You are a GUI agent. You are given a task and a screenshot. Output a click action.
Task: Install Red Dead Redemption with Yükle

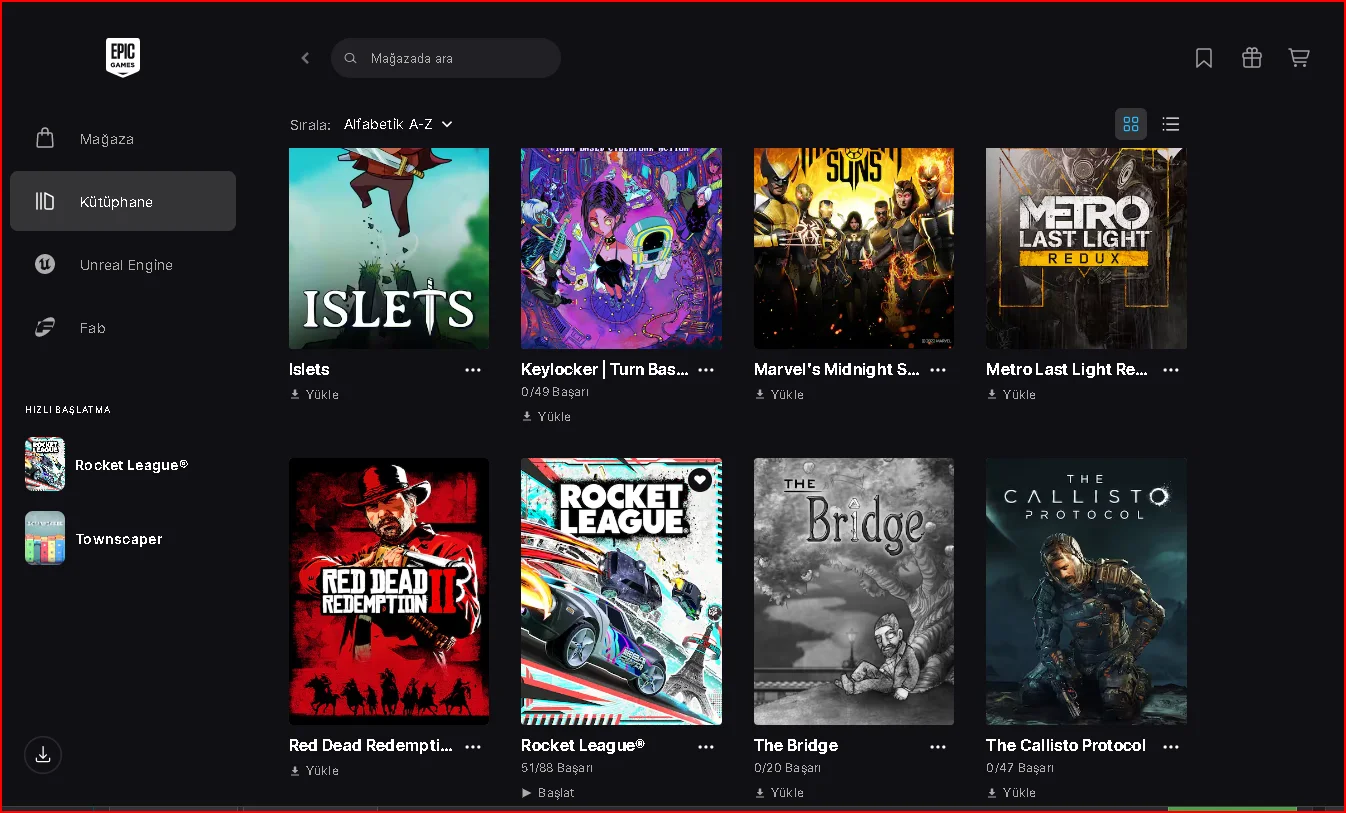(x=315, y=771)
